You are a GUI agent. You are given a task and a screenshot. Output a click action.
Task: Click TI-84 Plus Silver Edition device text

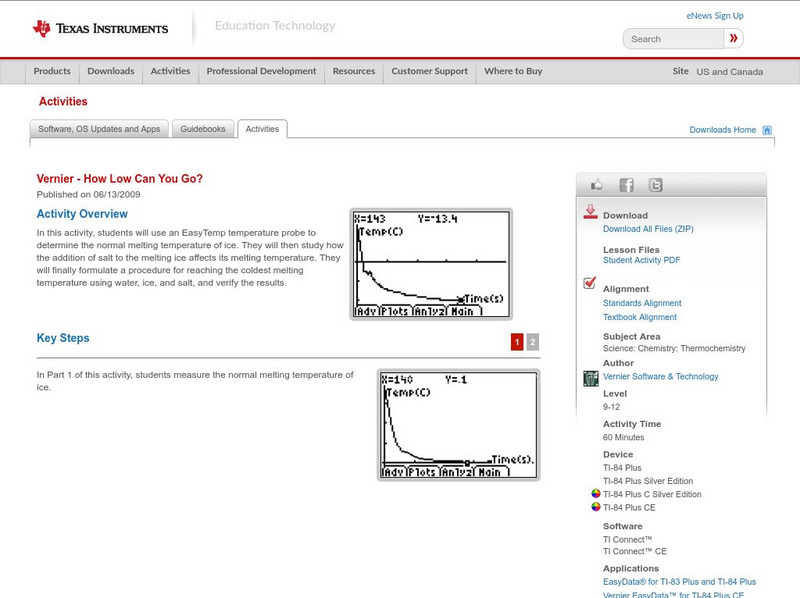point(648,481)
